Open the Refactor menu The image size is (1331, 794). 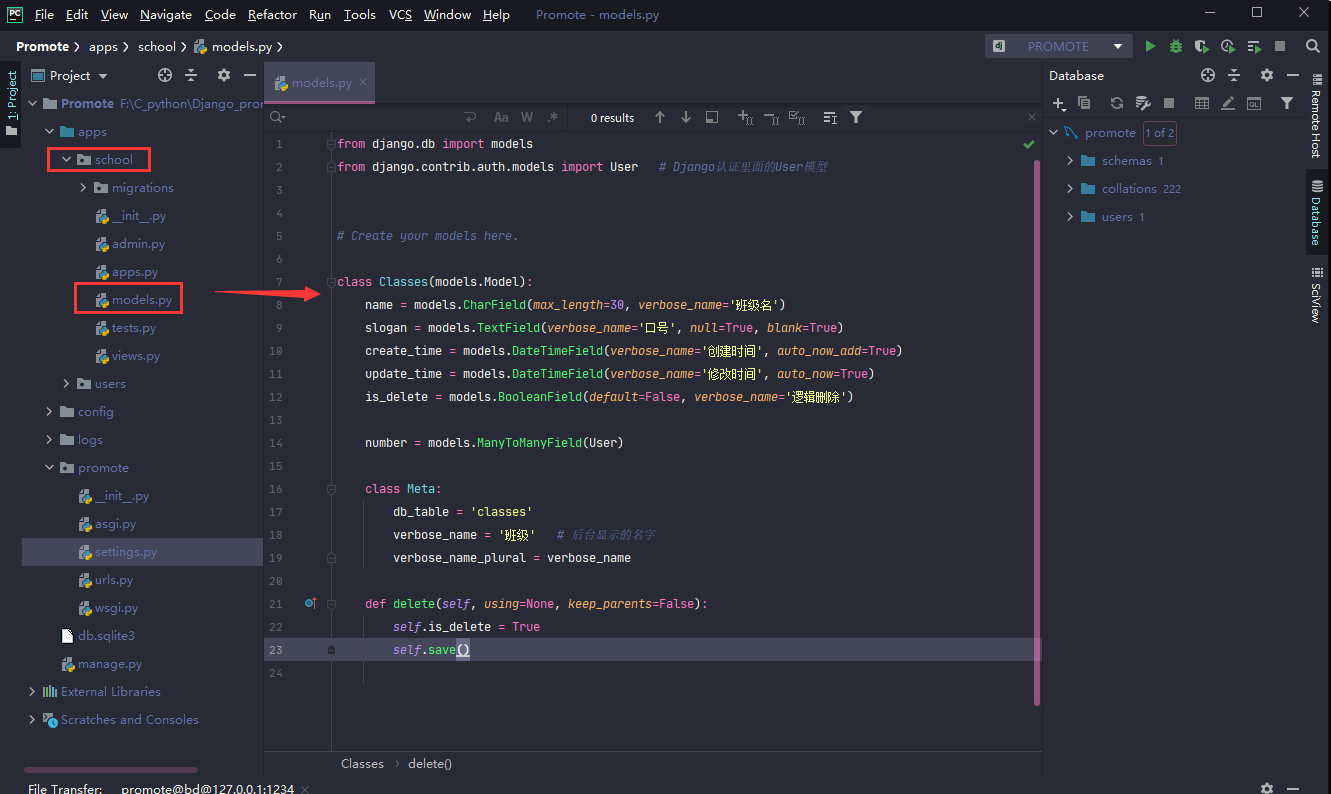[x=272, y=14]
